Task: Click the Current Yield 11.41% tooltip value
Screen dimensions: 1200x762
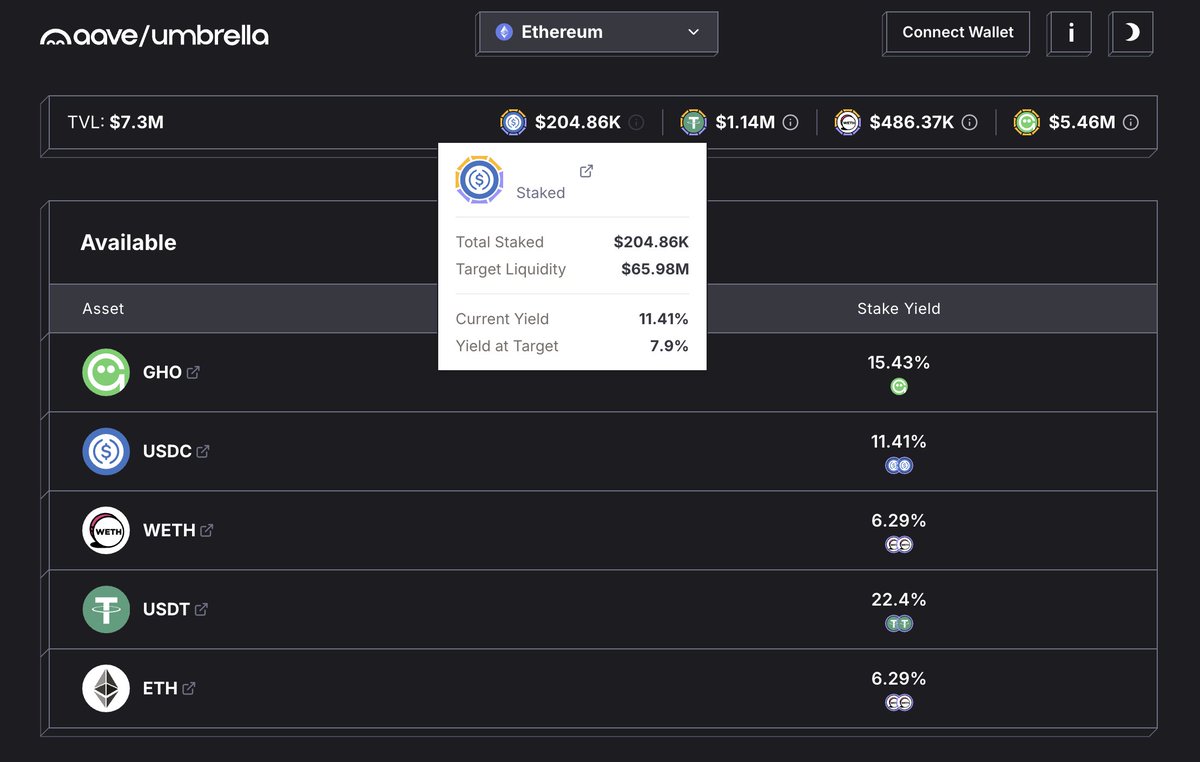Action: click(x=664, y=319)
